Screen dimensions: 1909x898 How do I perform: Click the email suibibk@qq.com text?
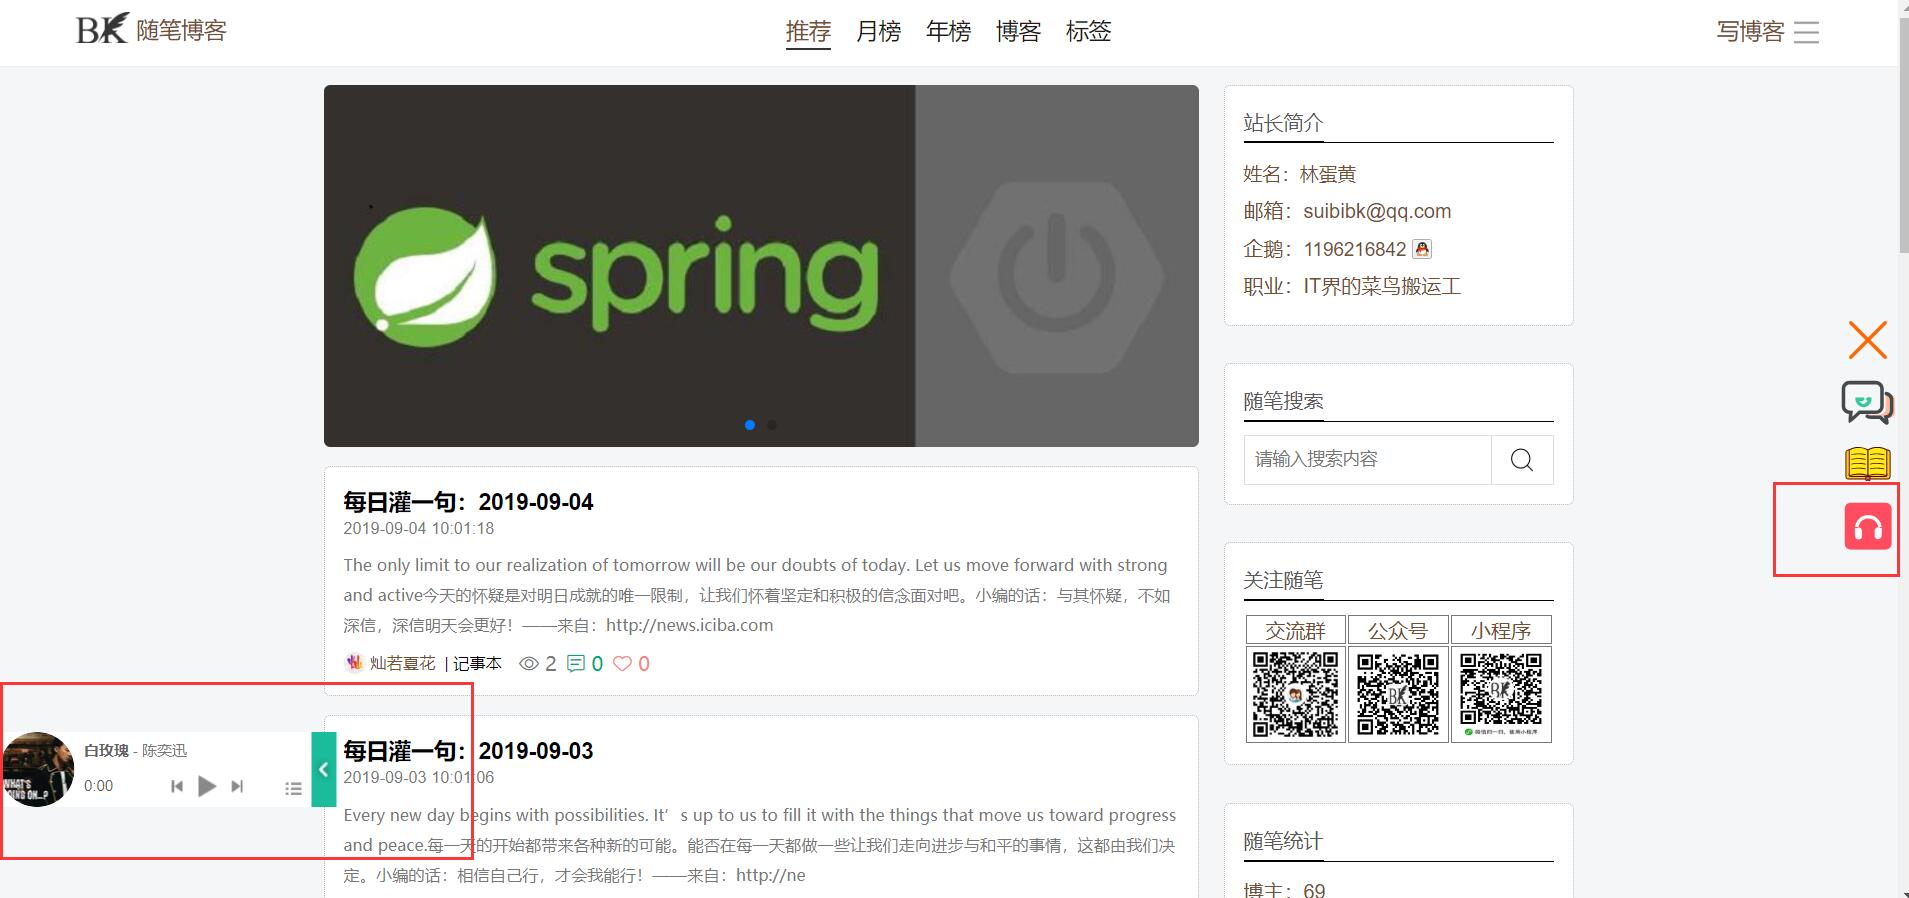point(1377,211)
